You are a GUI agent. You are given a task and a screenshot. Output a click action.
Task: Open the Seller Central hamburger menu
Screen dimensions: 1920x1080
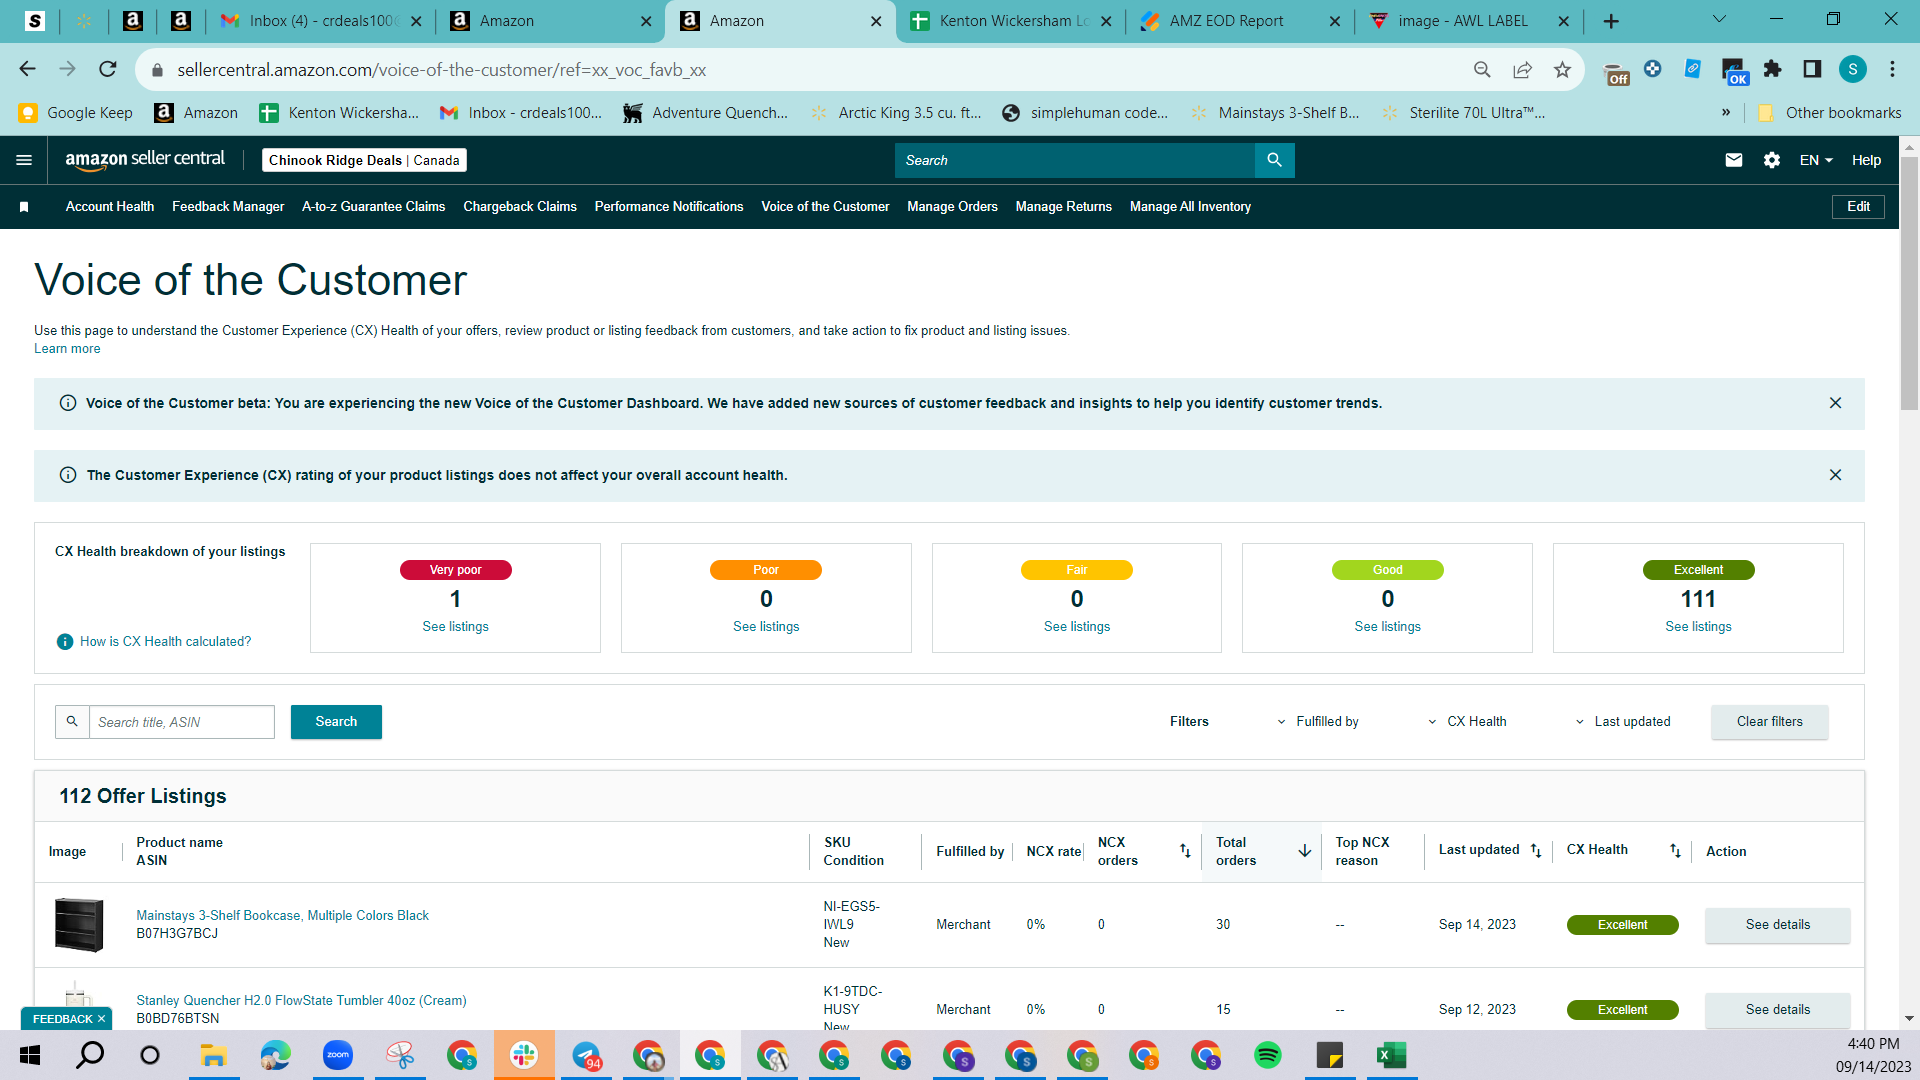(24, 160)
